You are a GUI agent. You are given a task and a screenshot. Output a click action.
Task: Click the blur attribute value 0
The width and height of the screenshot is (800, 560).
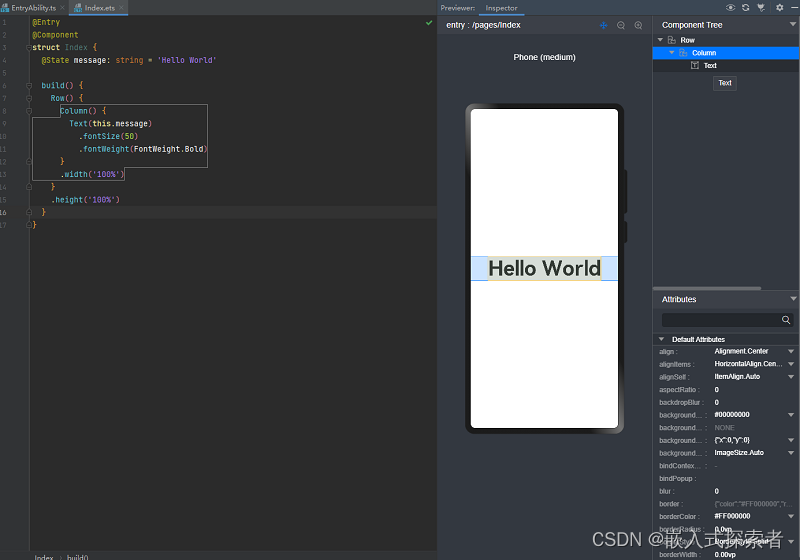click(x=716, y=491)
